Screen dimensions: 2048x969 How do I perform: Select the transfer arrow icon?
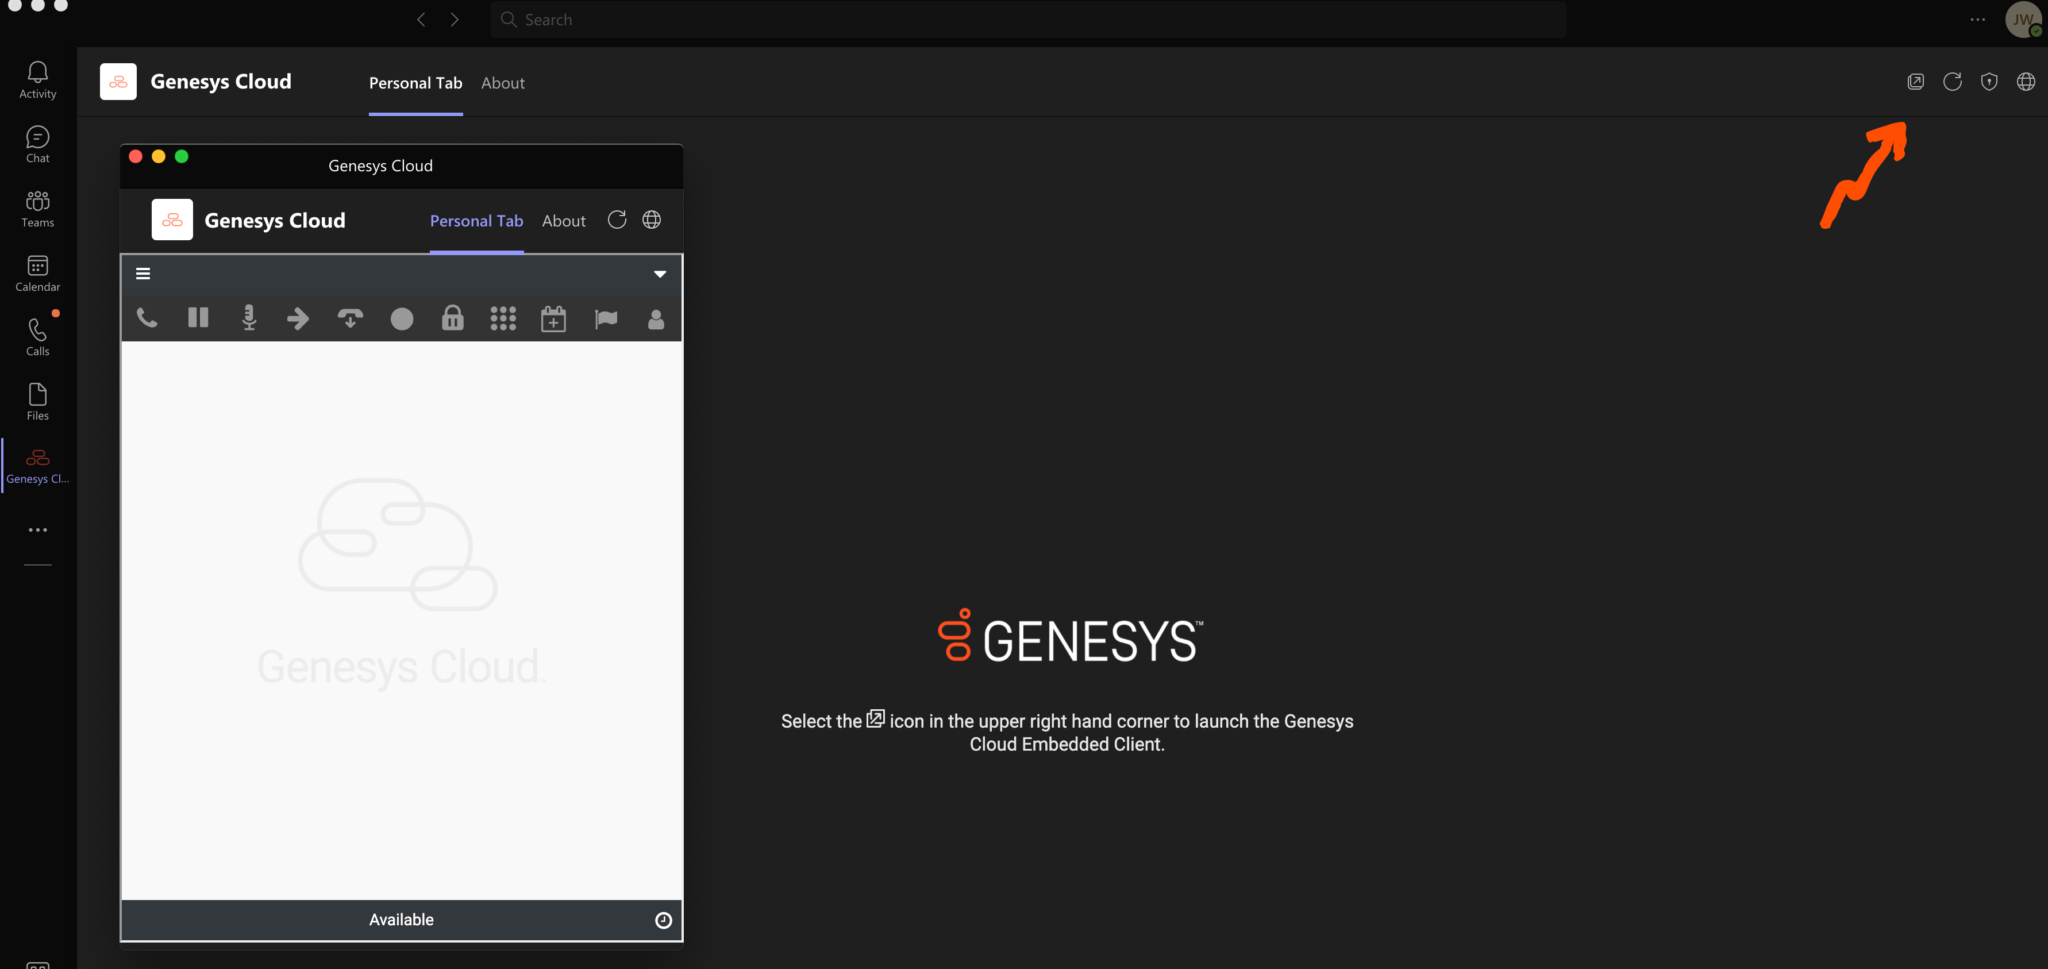click(298, 318)
